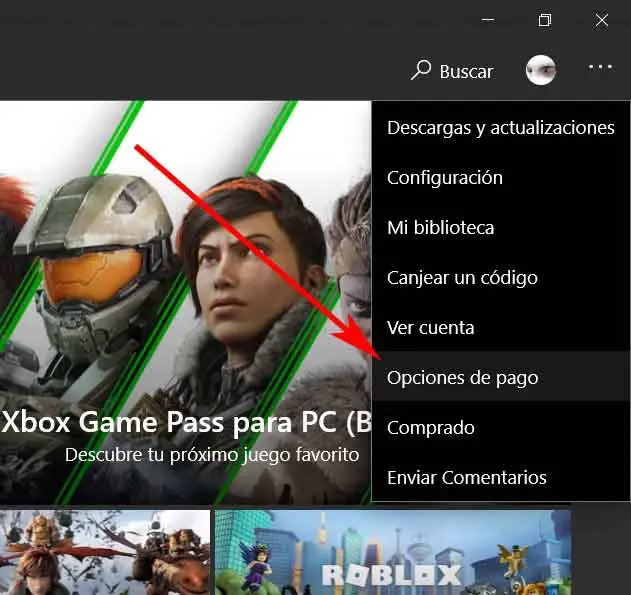The image size is (631, 595).
Task: Select Comprado menu entry
Action: click(x=501, y=427)
